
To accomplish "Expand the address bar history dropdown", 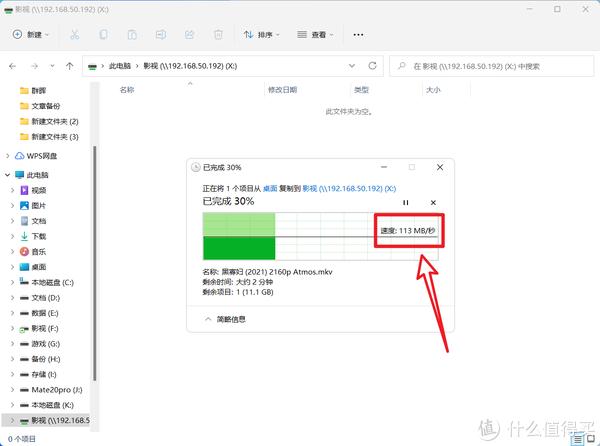I will 352,66.
